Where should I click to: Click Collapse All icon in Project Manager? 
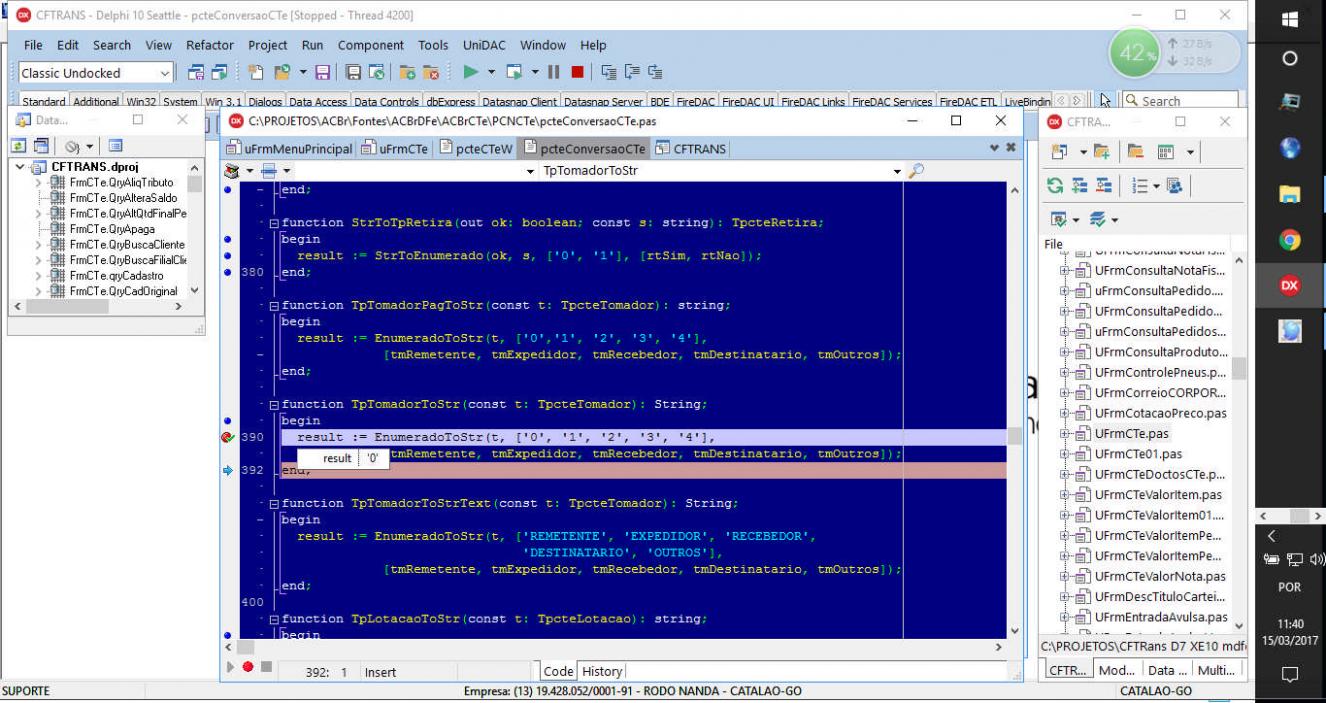point(1104,185)
